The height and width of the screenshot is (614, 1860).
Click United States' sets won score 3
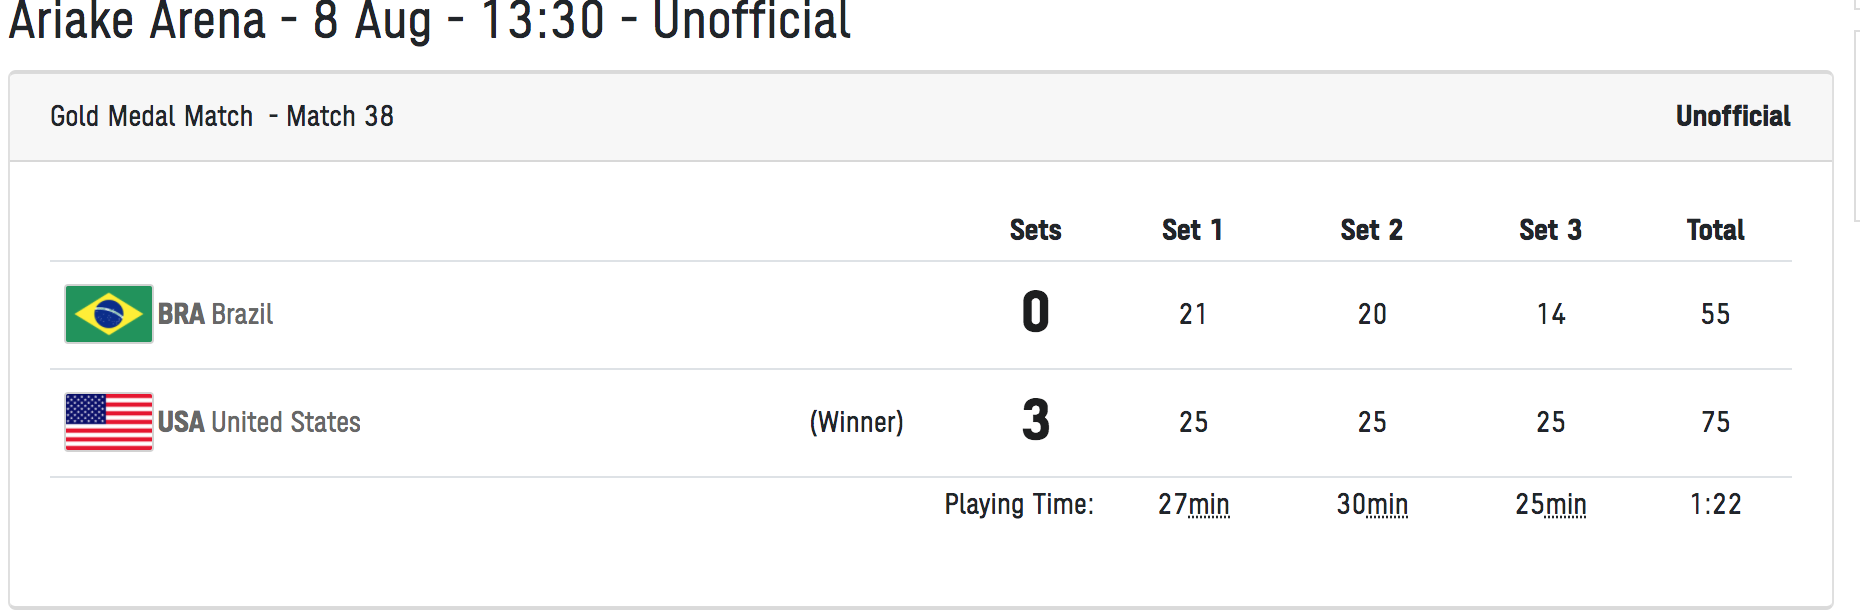(1036, 420)
